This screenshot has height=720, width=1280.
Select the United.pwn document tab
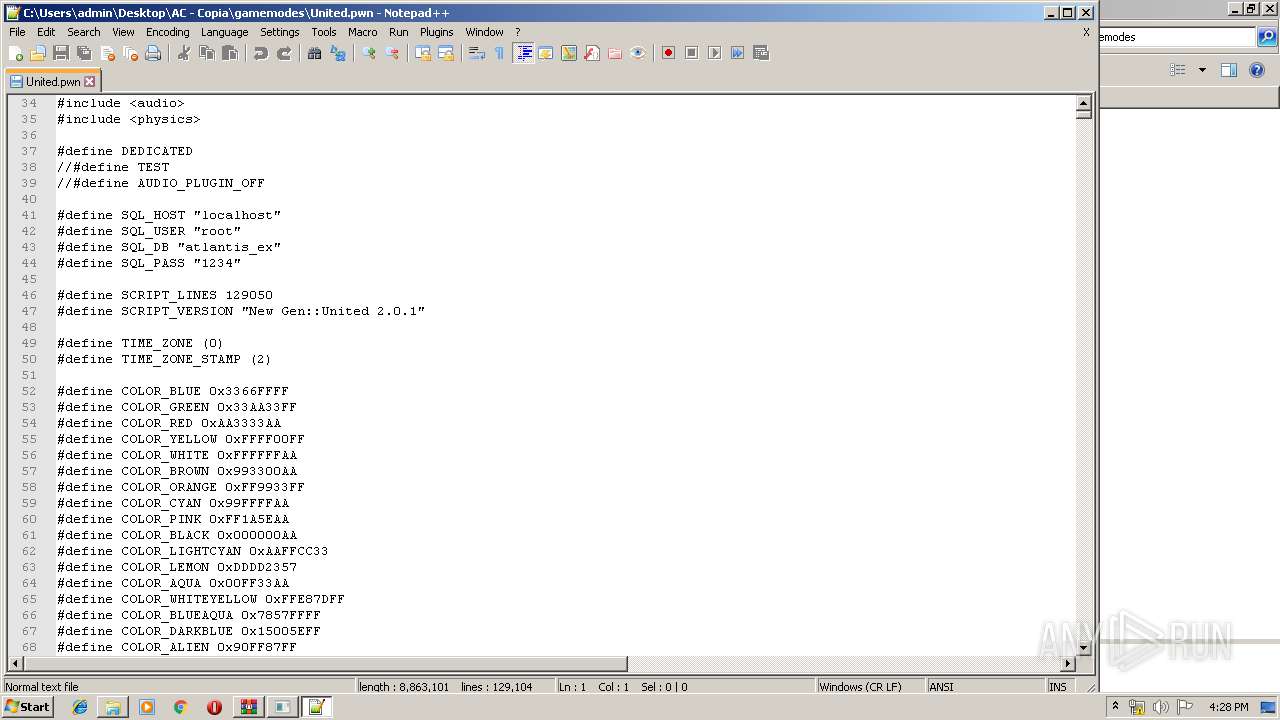52,82
